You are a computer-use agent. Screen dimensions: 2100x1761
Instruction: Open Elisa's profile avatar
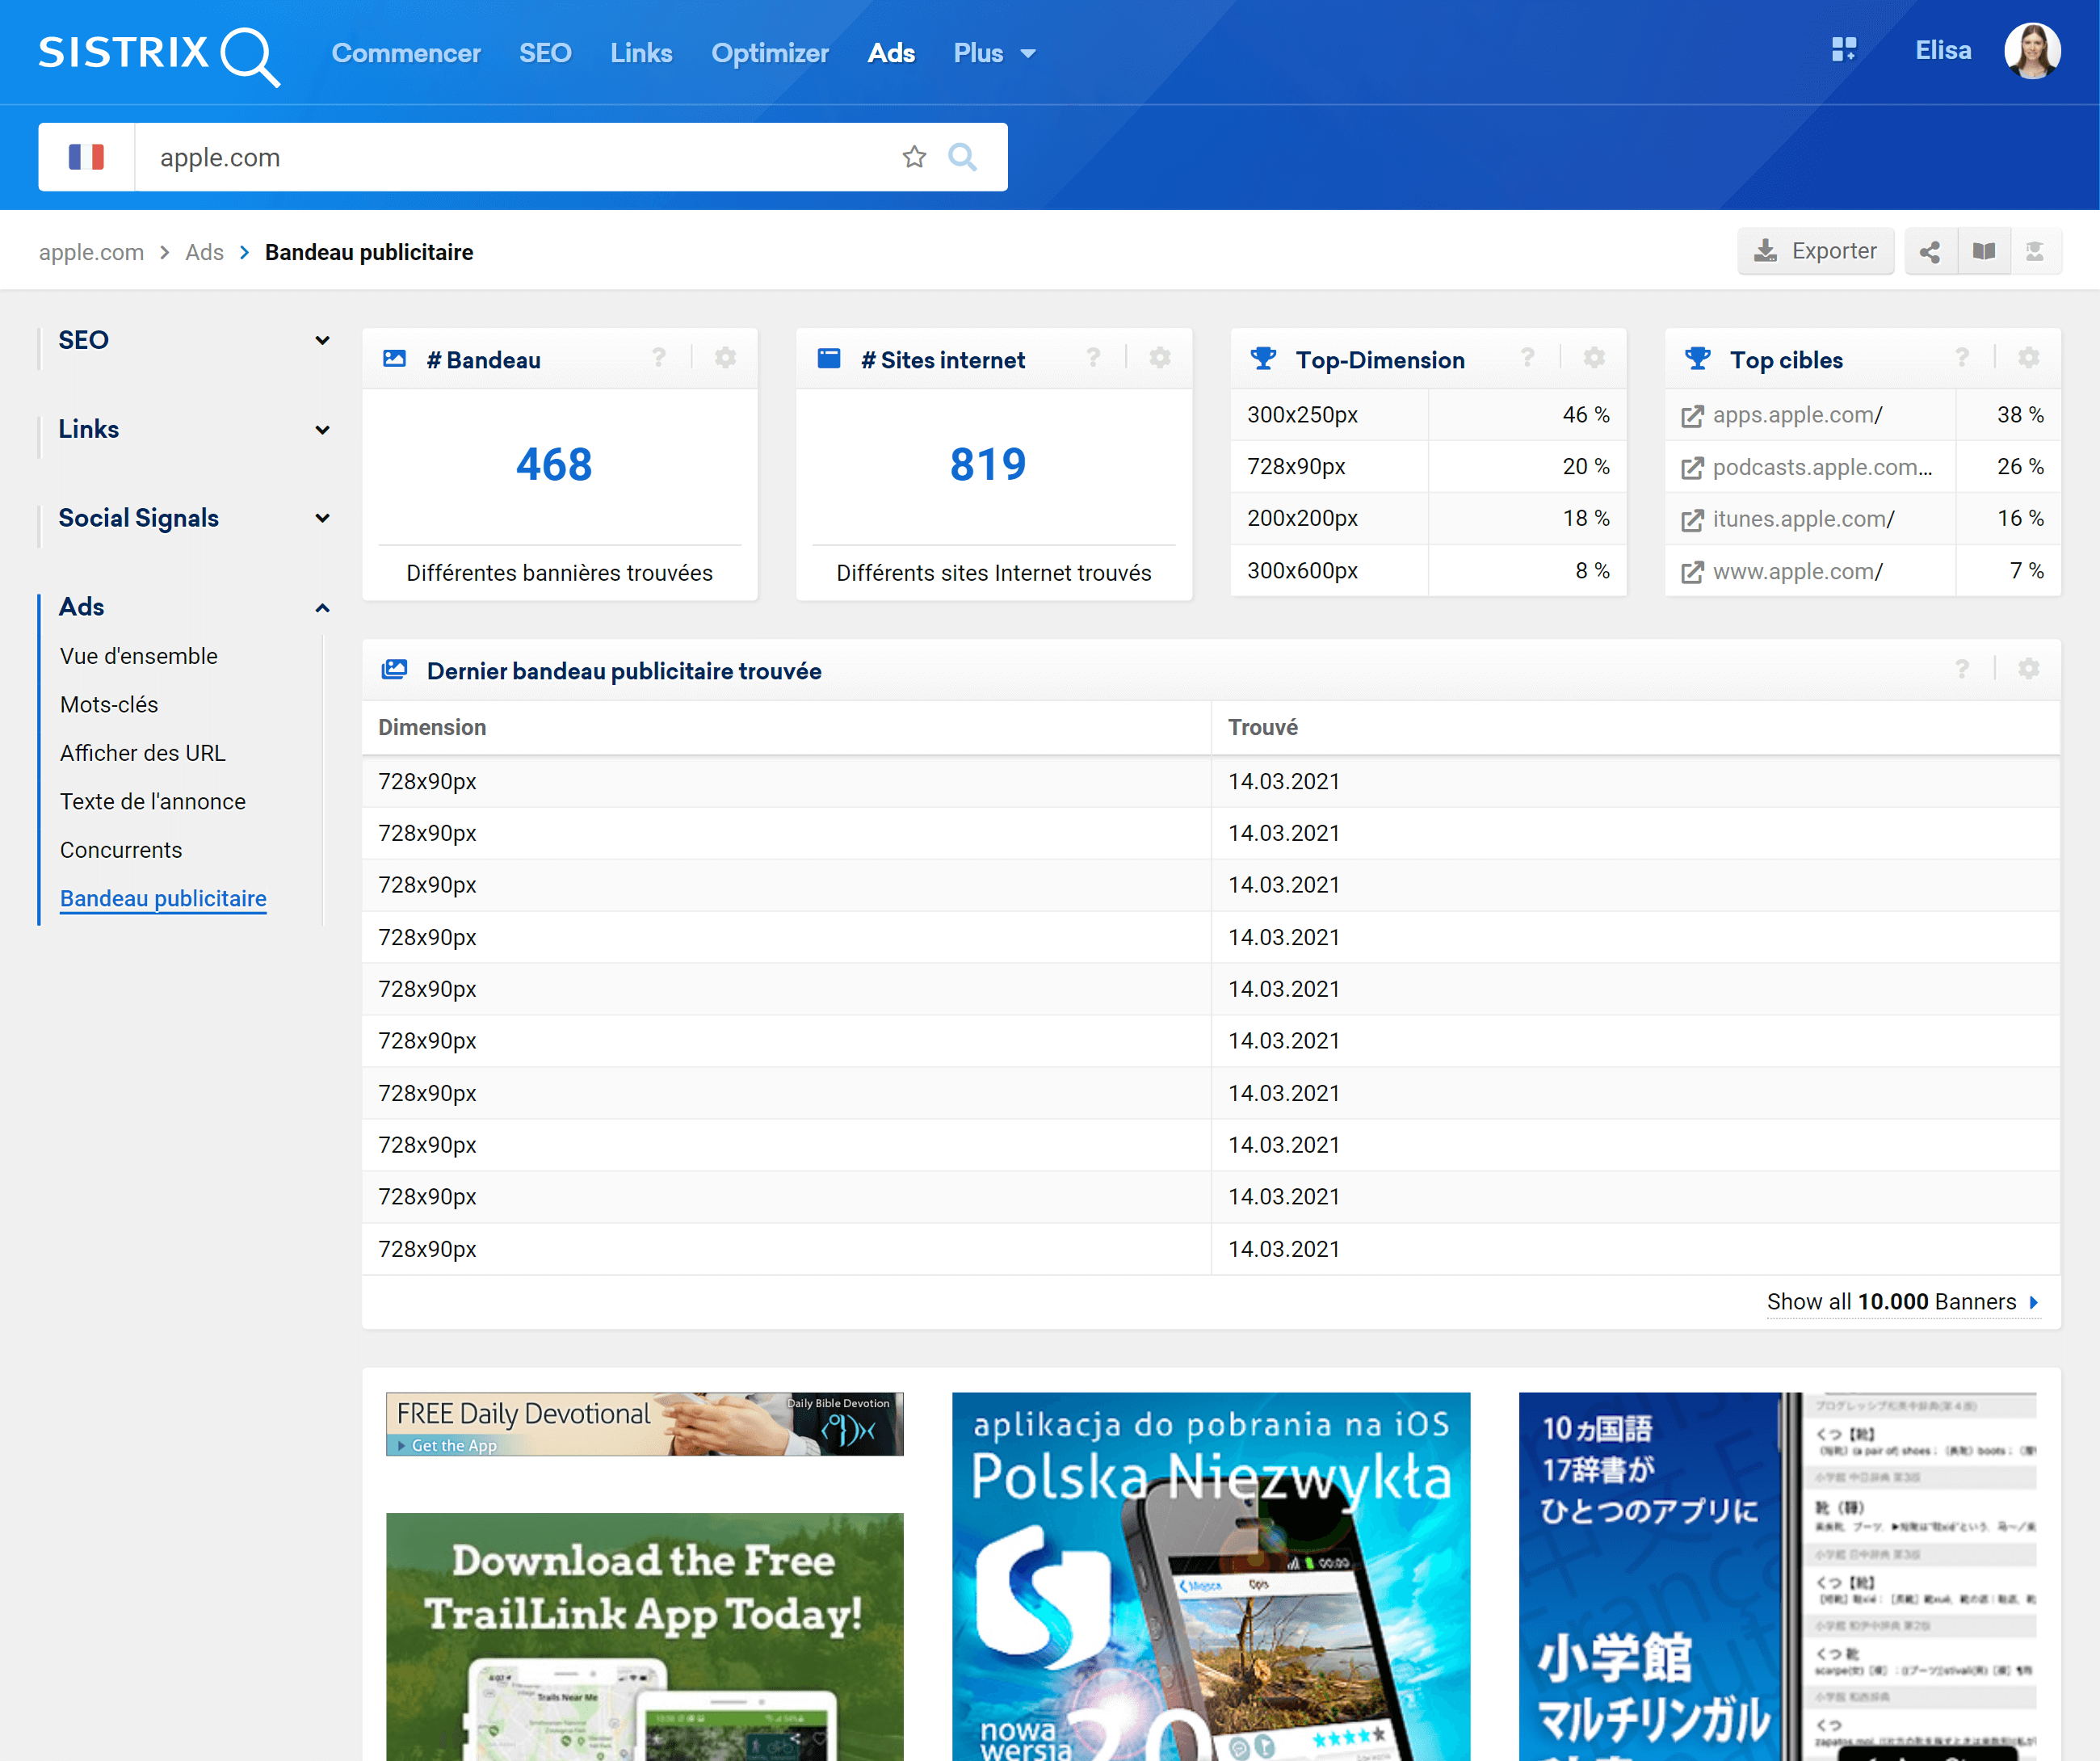[2032, 51]
